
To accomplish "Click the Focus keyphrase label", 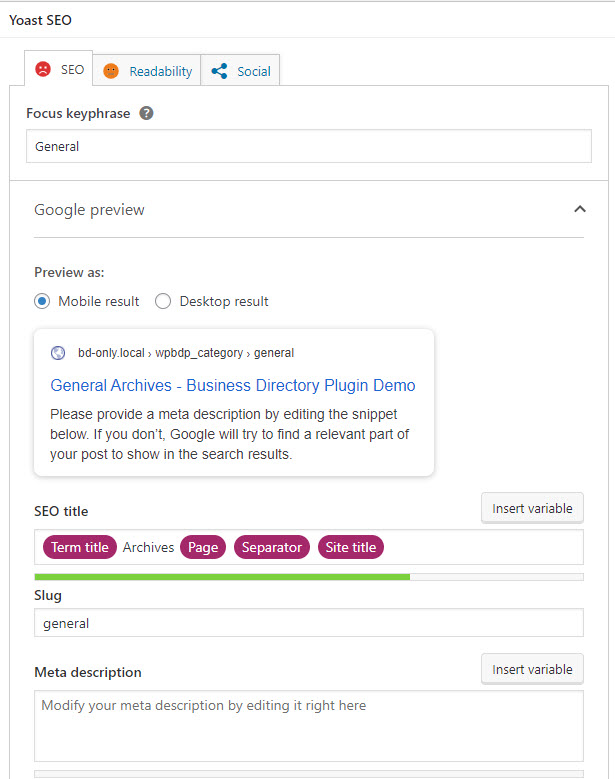I will point(78,113).
